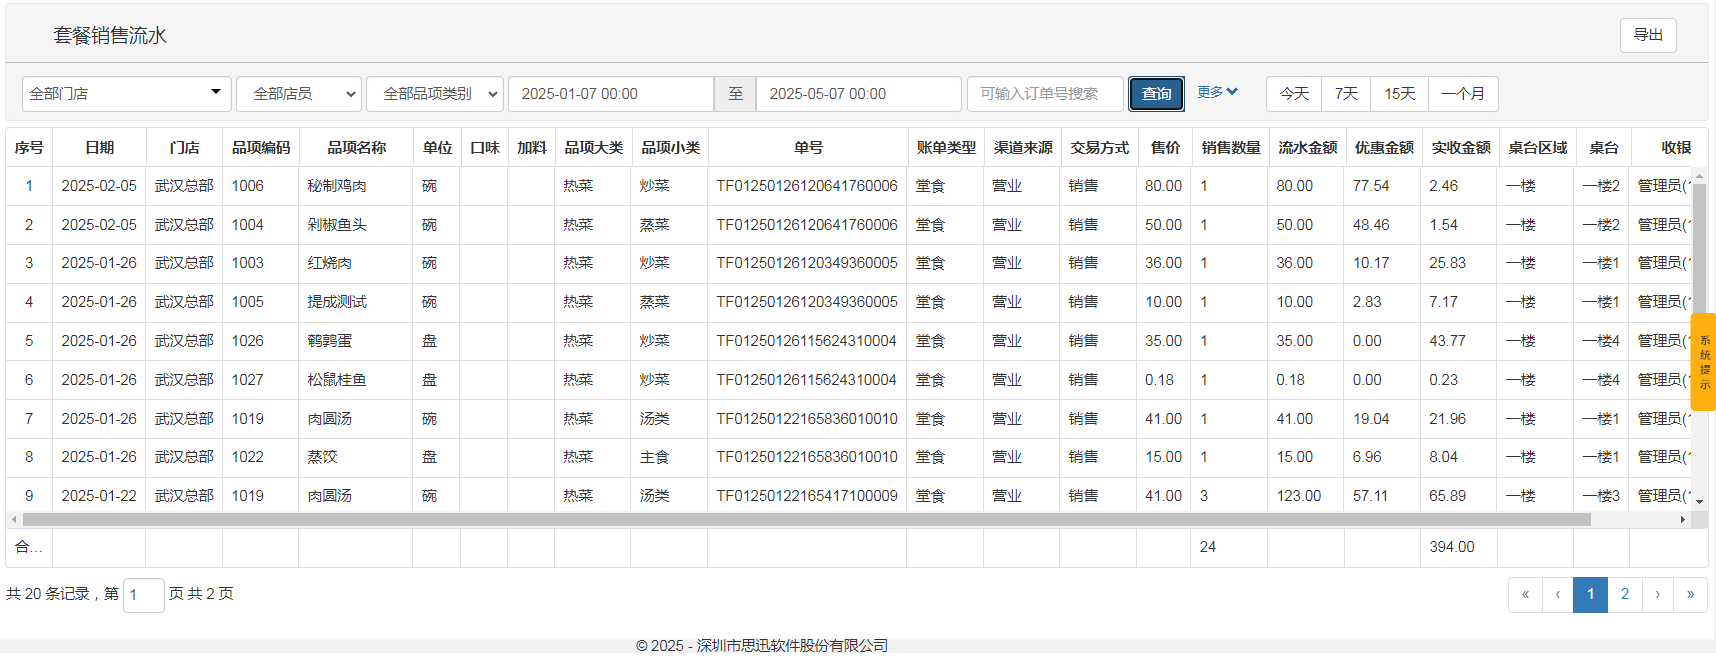This screenshot has width=1716, height=656.
Task: Click the 实收金额 column header
Action: 1460,147
